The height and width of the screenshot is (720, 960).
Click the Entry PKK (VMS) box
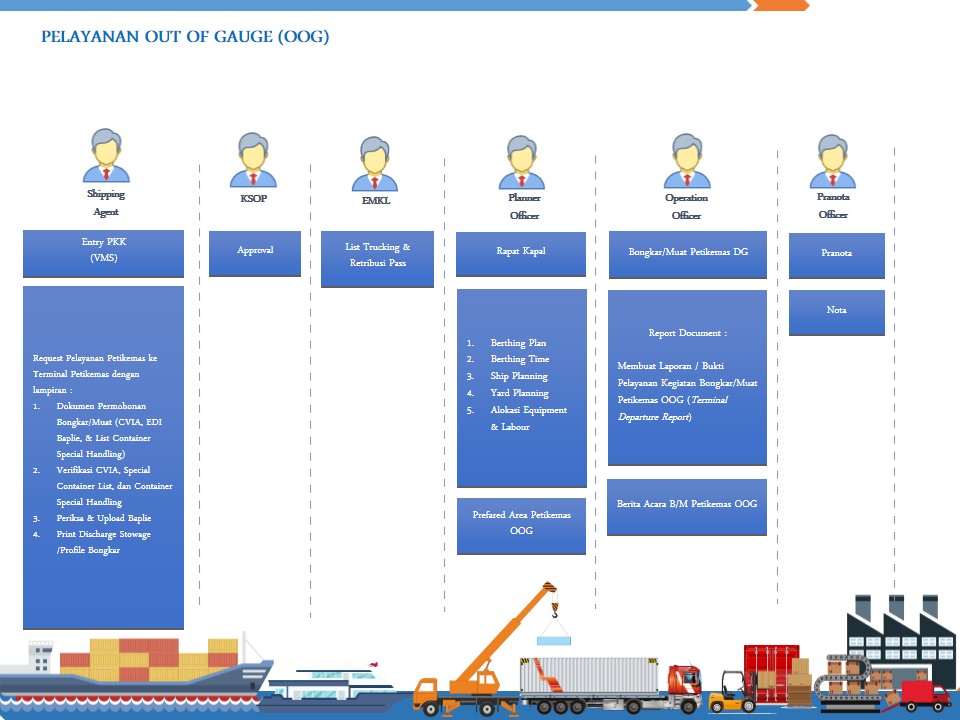click(104, 254)
